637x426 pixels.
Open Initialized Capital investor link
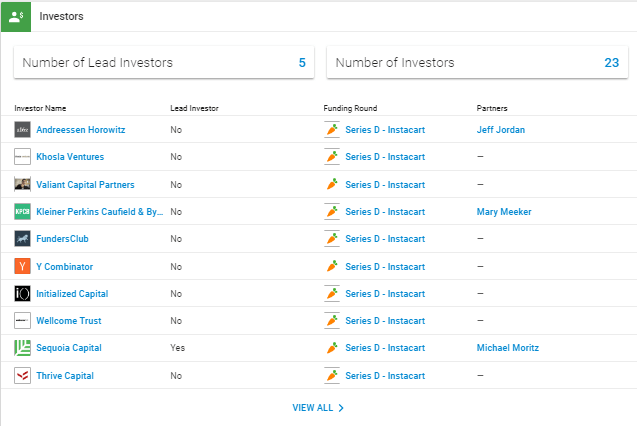click(72, 294)
